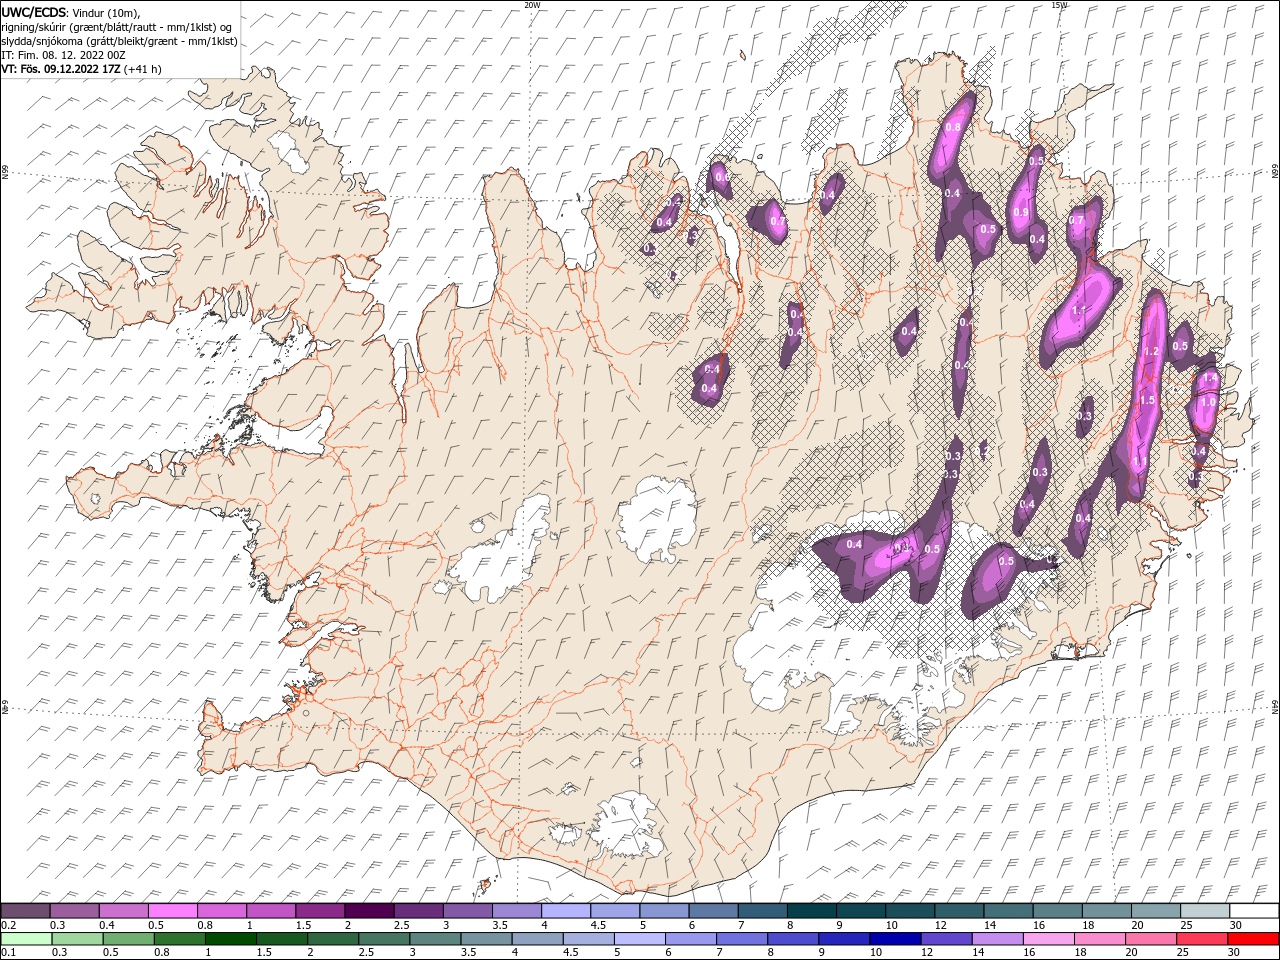This screenshot has height=960, width=1280.
Task: Click the 3.5–4 swatch in upper legend
Action: click(x=516, y=911)
